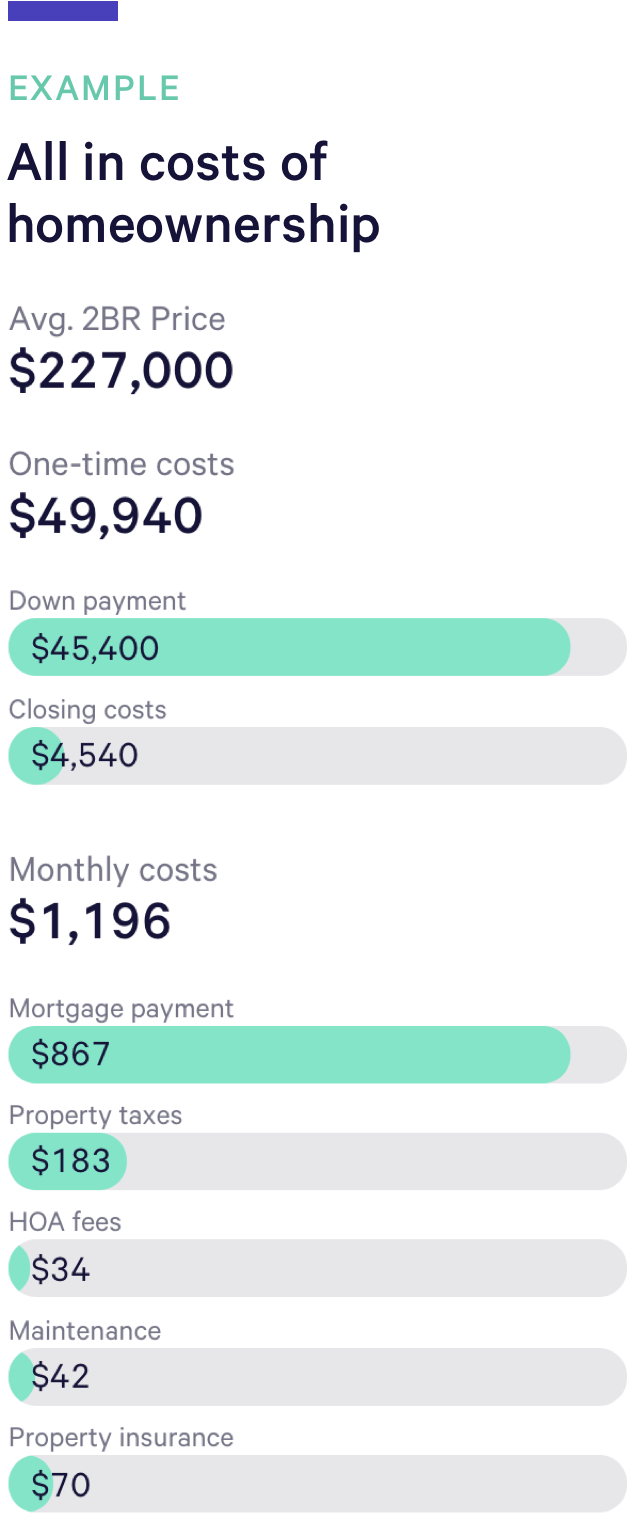Click the Avg. 2BR Price label

coord(117,319)
